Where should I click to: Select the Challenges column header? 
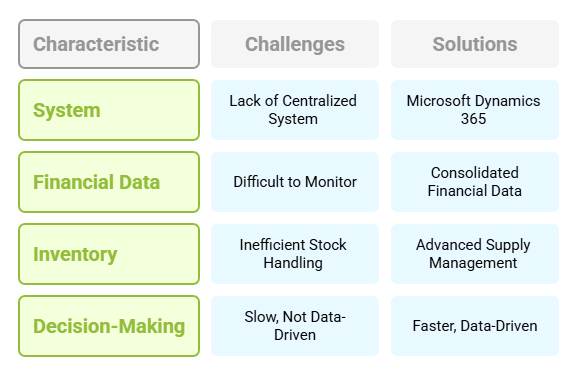[295, 44]
